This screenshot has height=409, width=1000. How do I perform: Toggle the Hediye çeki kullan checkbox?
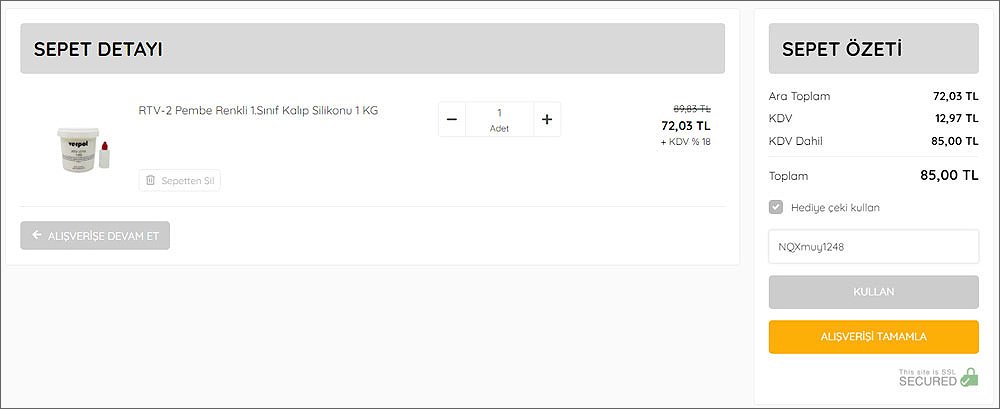776,207
